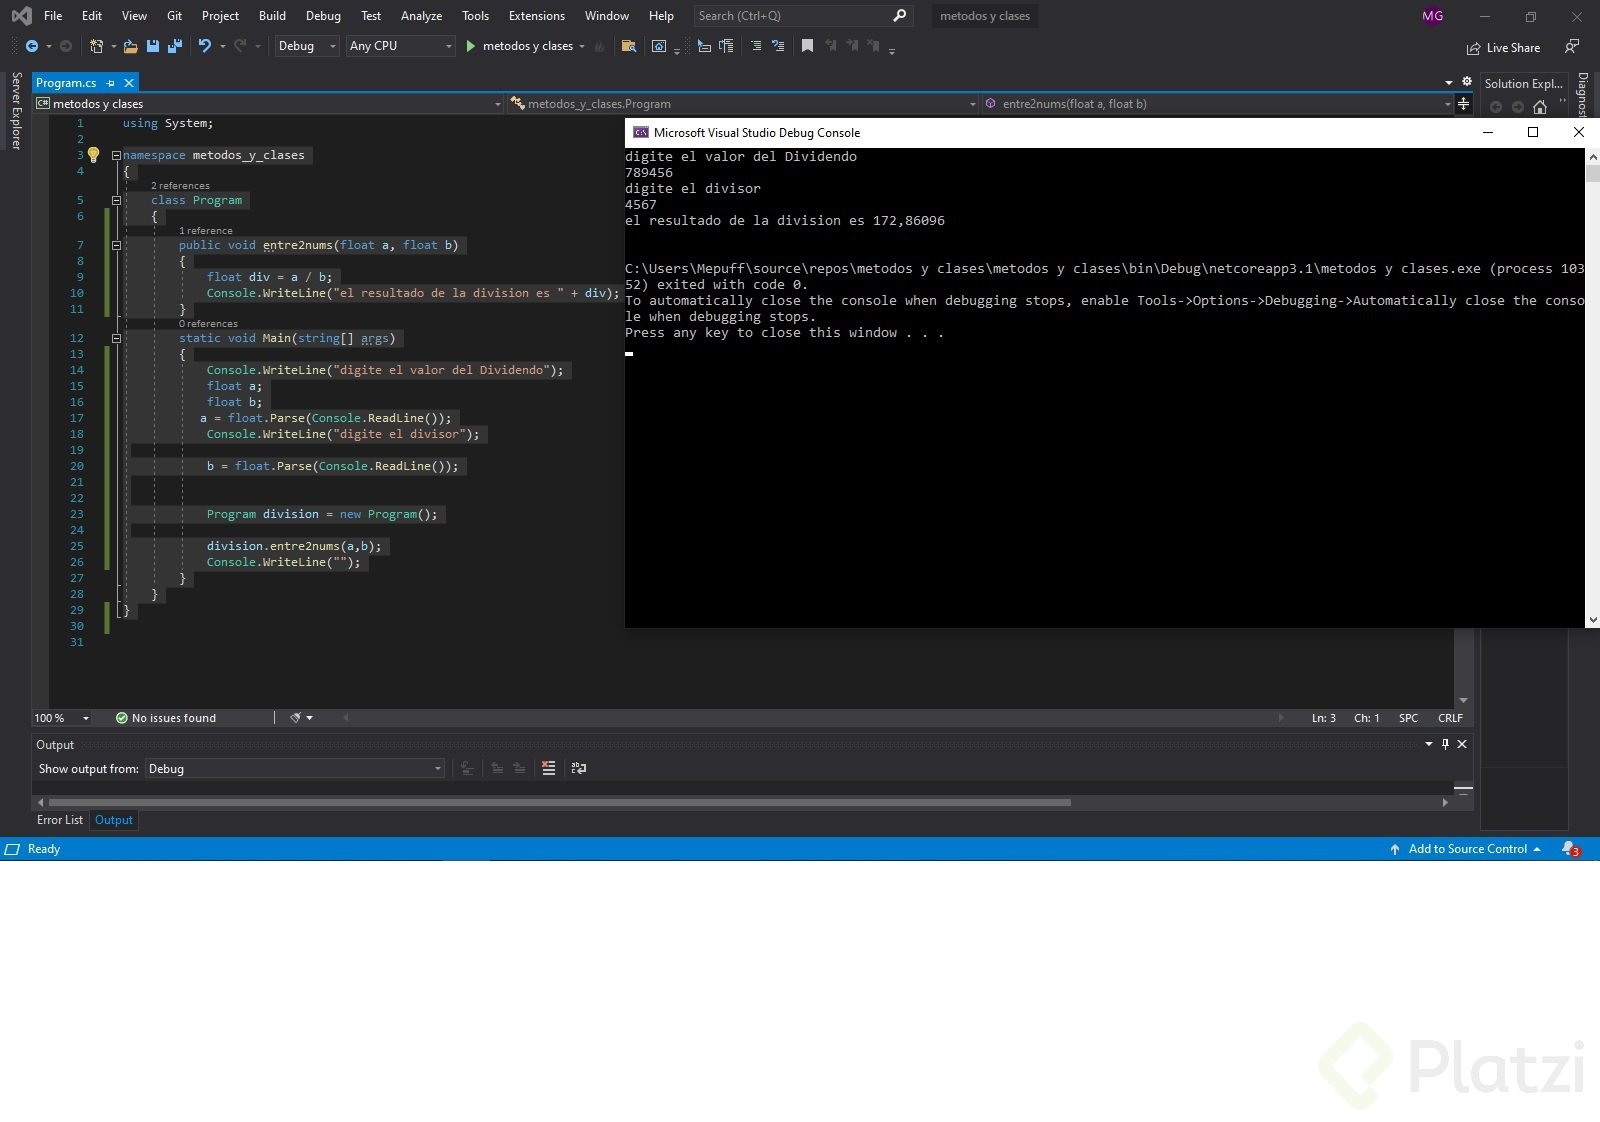
Task: Open the metodos_y_clases.Program type dropdown
Action: point(743,104)
